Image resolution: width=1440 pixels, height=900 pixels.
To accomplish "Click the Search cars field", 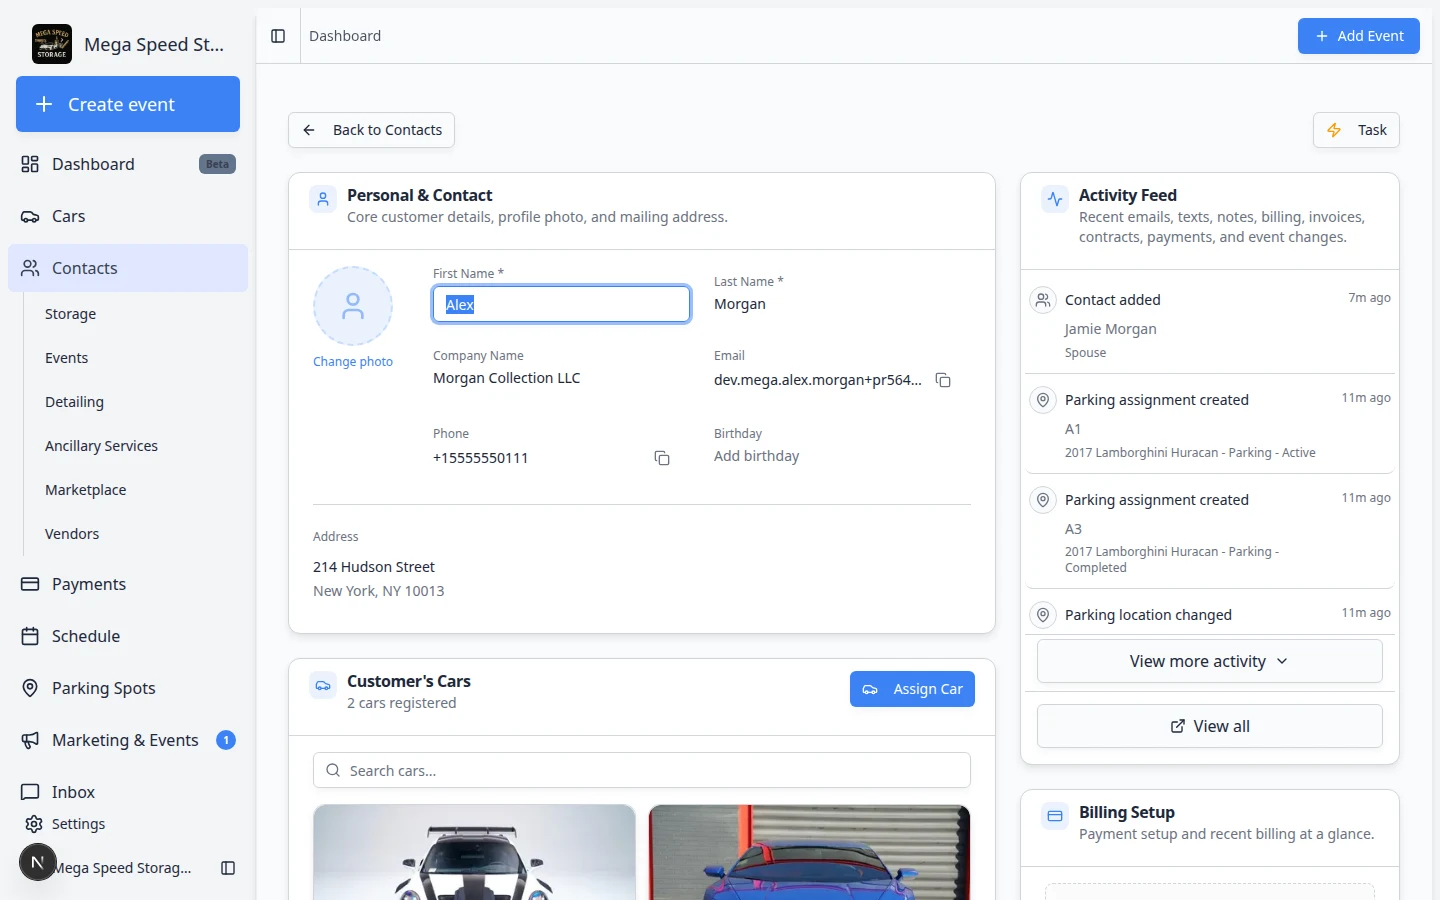I will click(642, 770).
